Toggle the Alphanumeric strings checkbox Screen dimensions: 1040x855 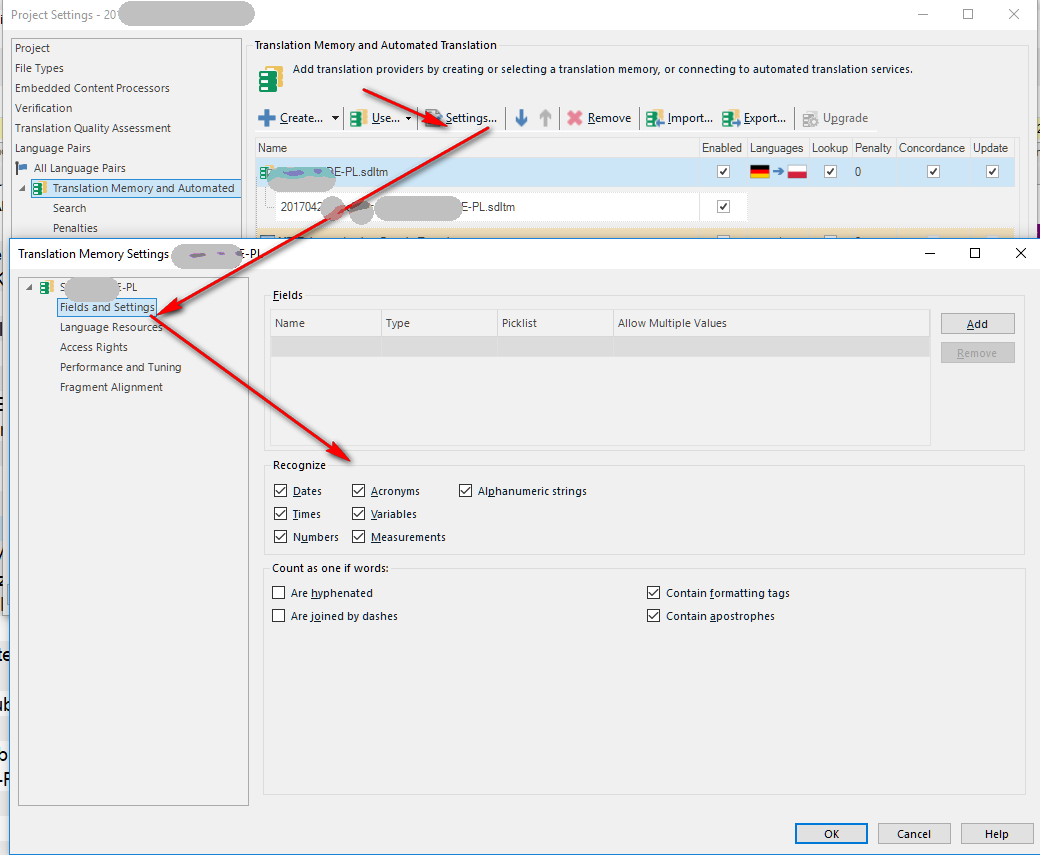coord(466,491)
